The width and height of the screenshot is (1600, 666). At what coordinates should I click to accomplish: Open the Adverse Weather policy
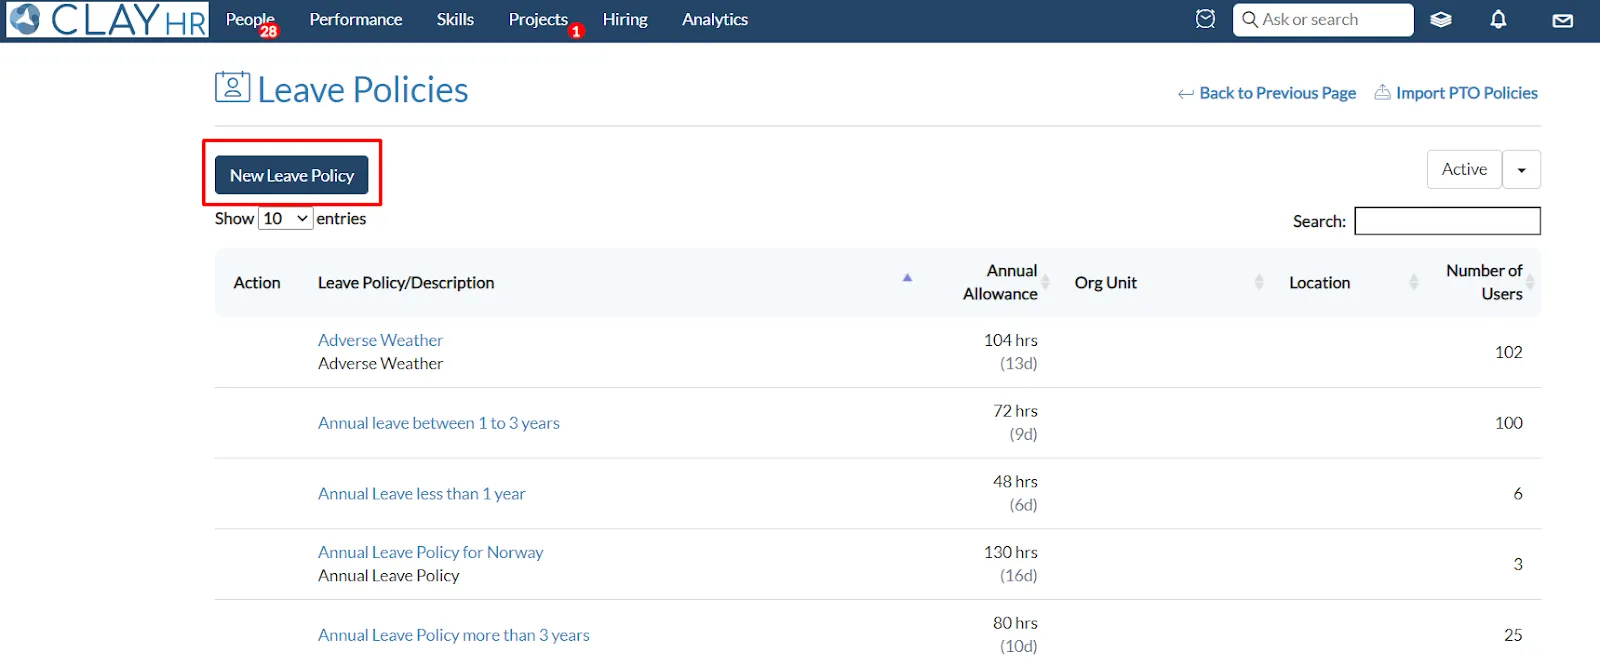pyautogui.click(x=380, y=340)
